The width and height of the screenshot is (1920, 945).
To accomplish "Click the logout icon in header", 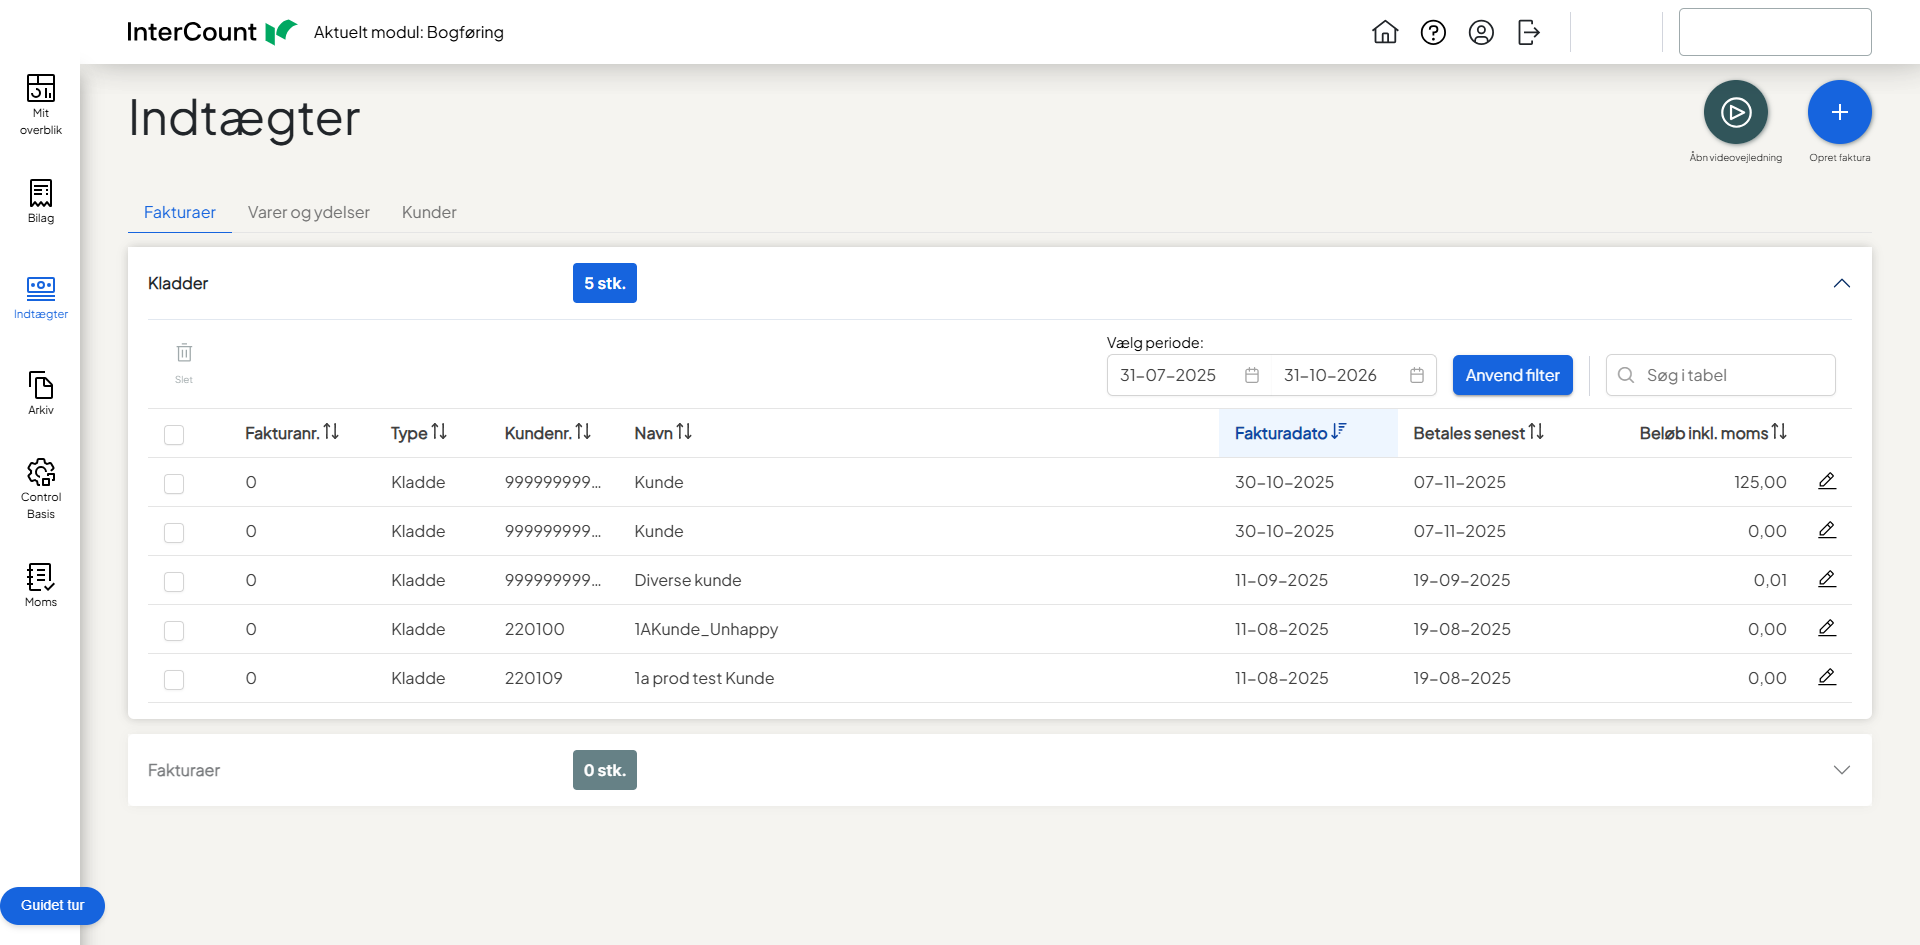I will point(1529,33).
